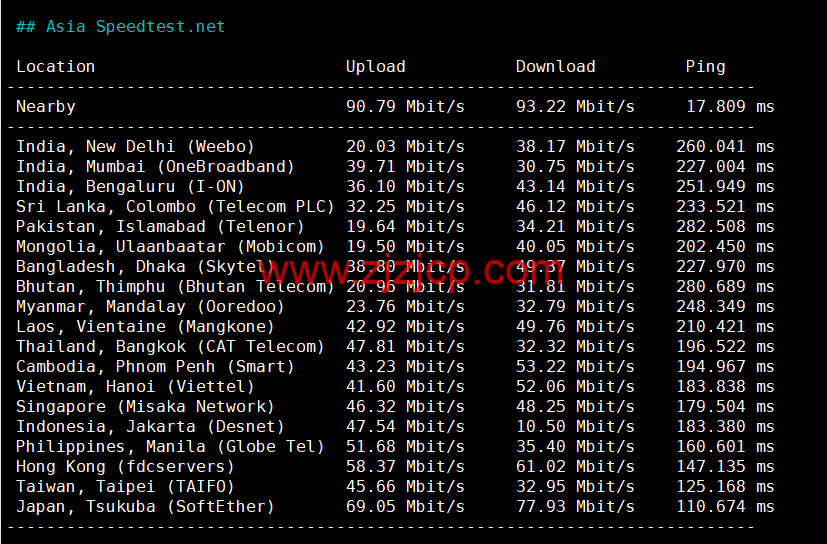Click Colombo ping 233.521 ms
This screenshot has height=544, width=827.
(x=725, y=206)
